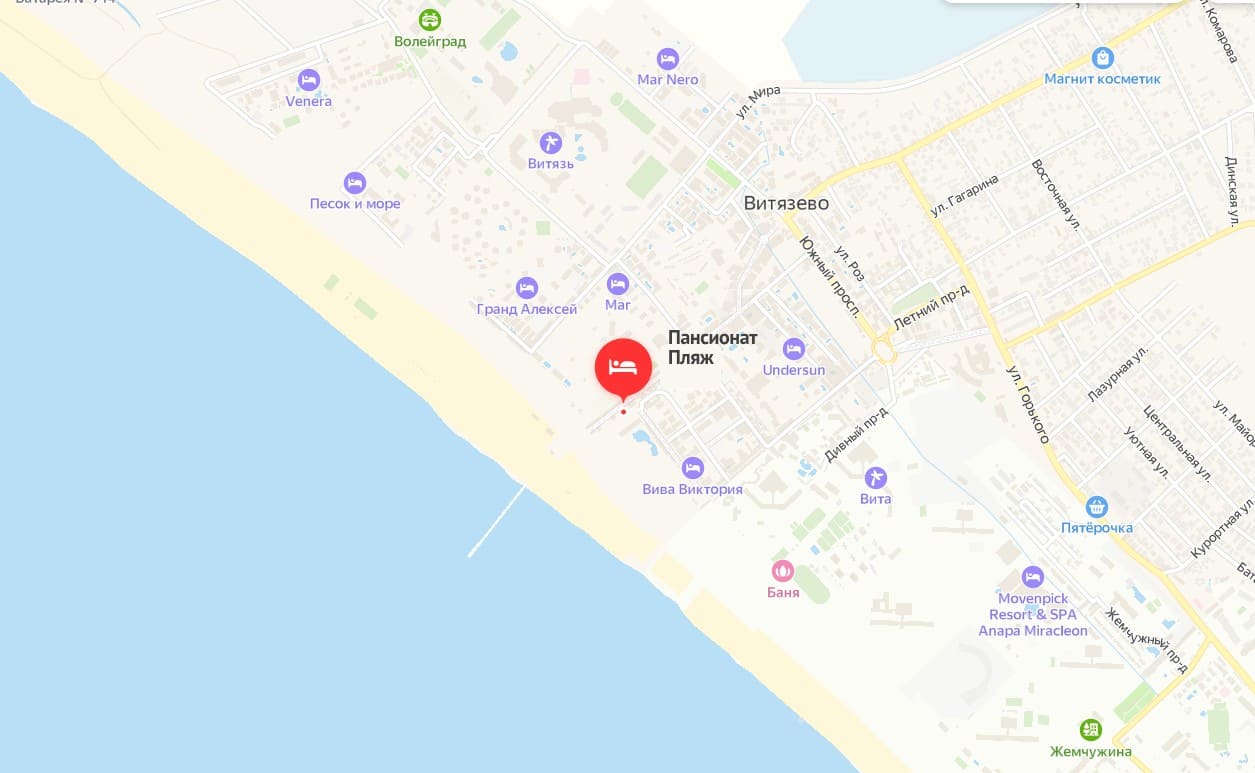Click the Вита resort palm icon
This screenshot has height=773, width=1255.
pyautogui.click(x=876, y=477)
